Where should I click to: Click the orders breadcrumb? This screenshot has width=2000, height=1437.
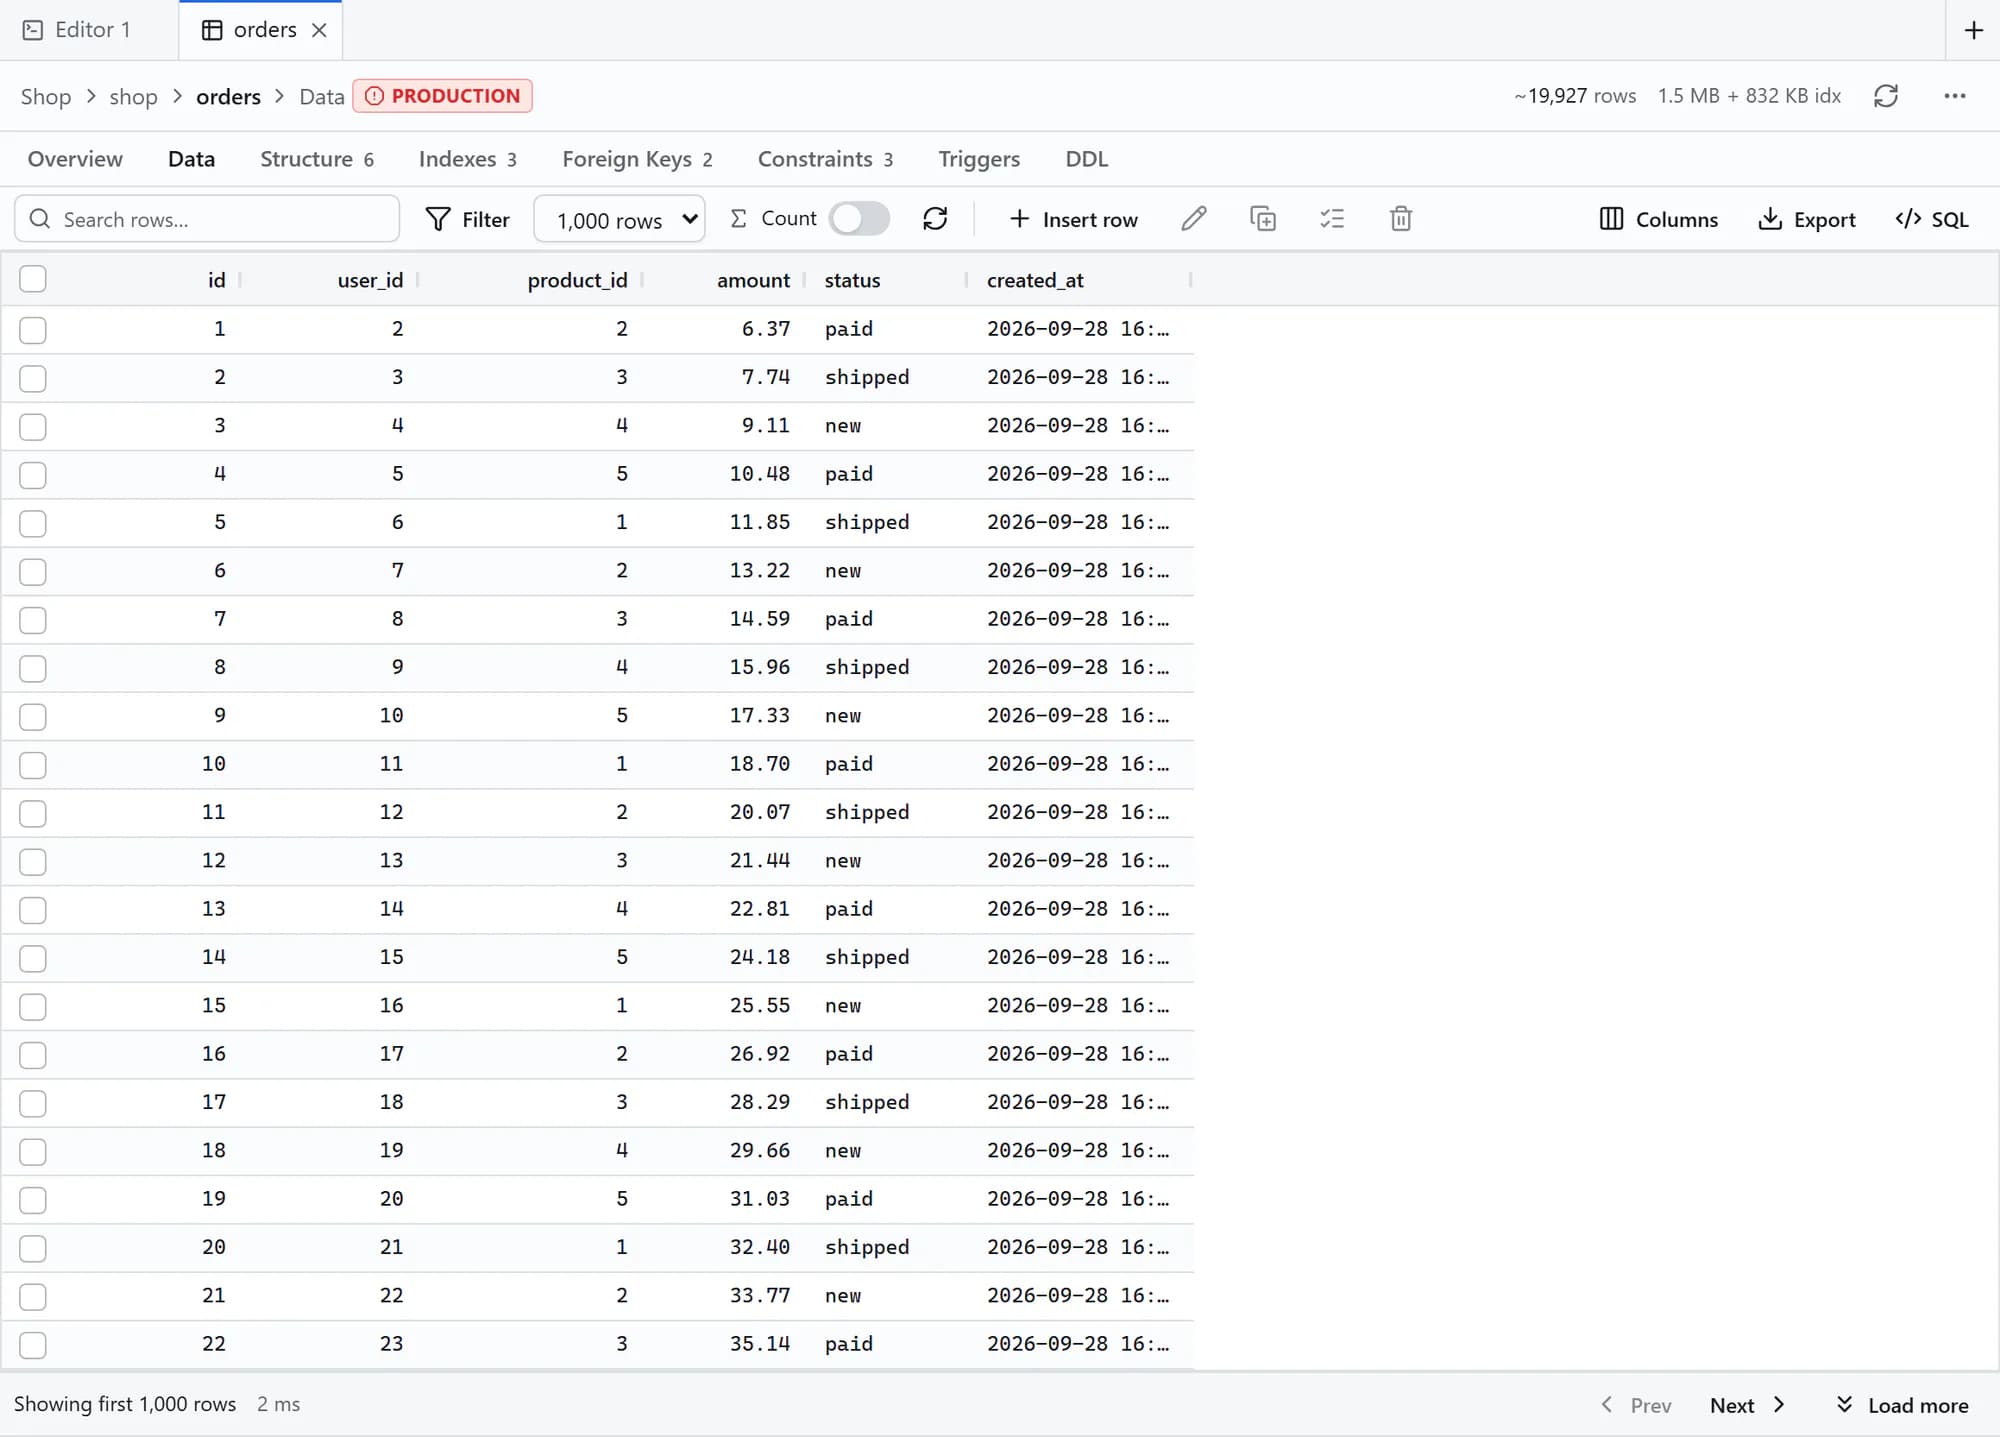(x=228, y=97)
